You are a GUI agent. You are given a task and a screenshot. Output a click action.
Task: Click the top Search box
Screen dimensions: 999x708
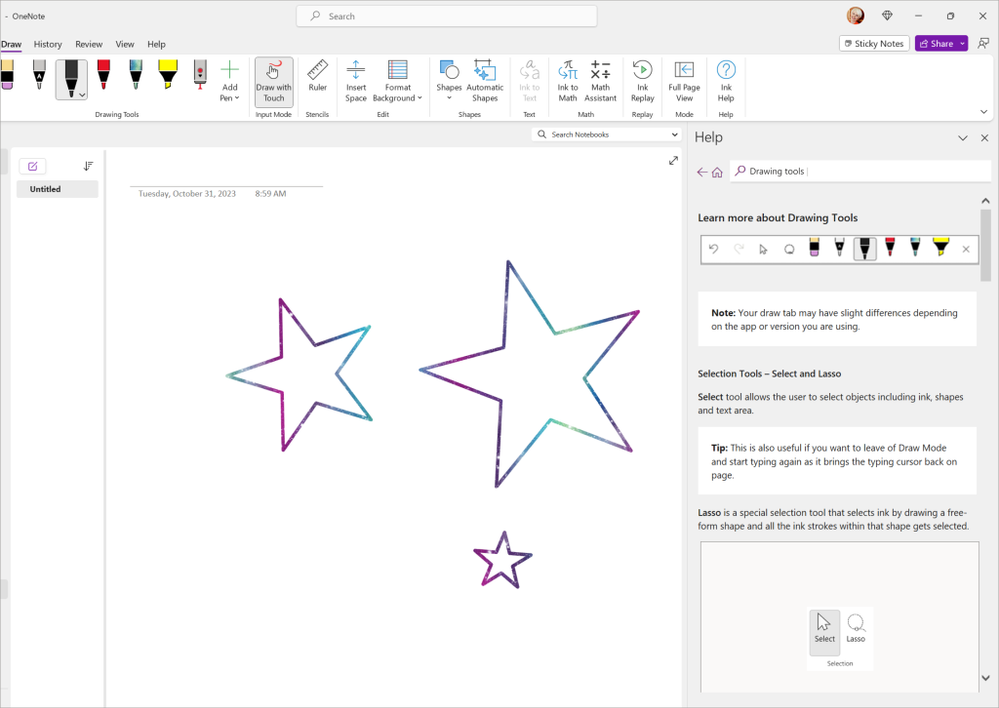point(447,16)
